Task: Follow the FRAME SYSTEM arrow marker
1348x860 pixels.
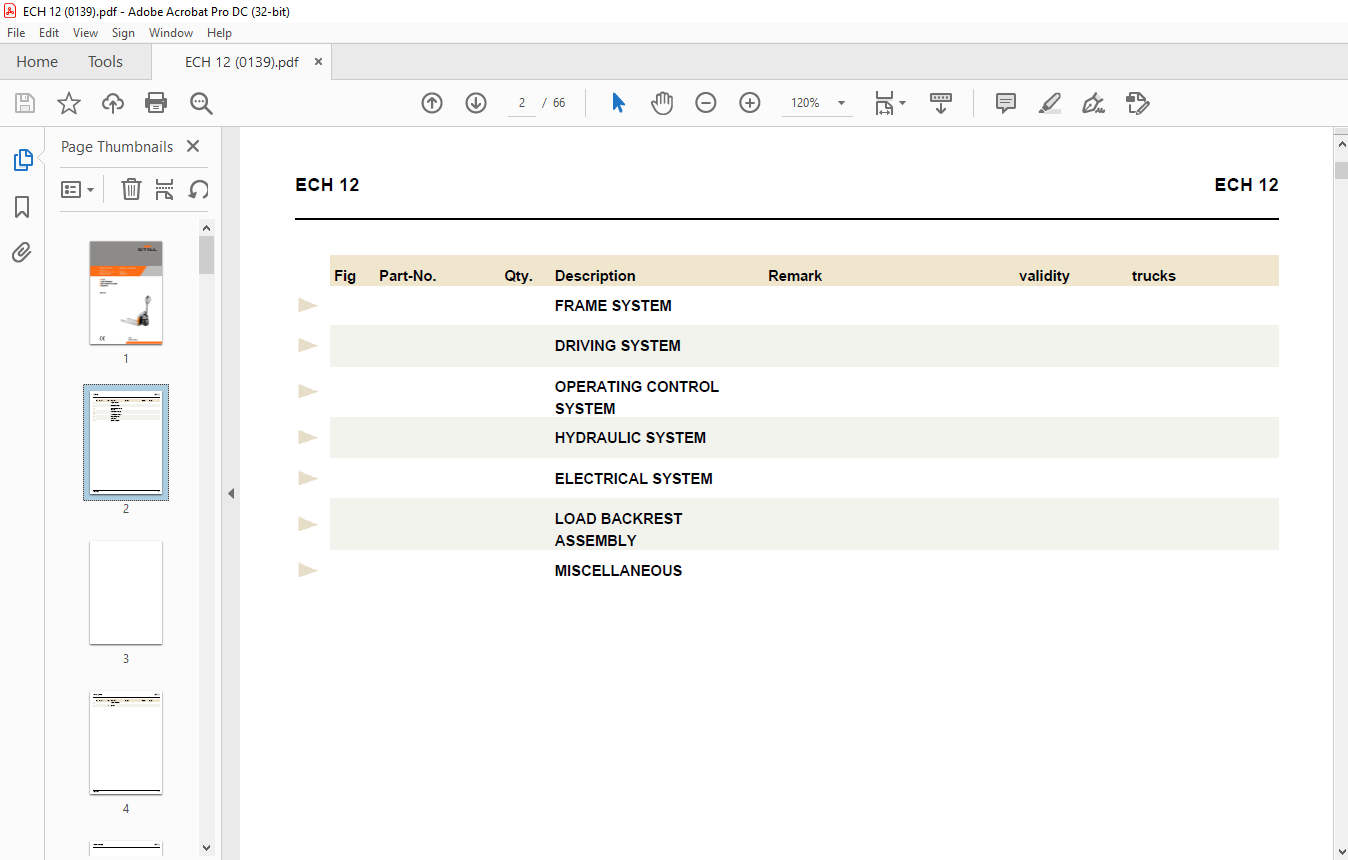Action: point(308,305)
